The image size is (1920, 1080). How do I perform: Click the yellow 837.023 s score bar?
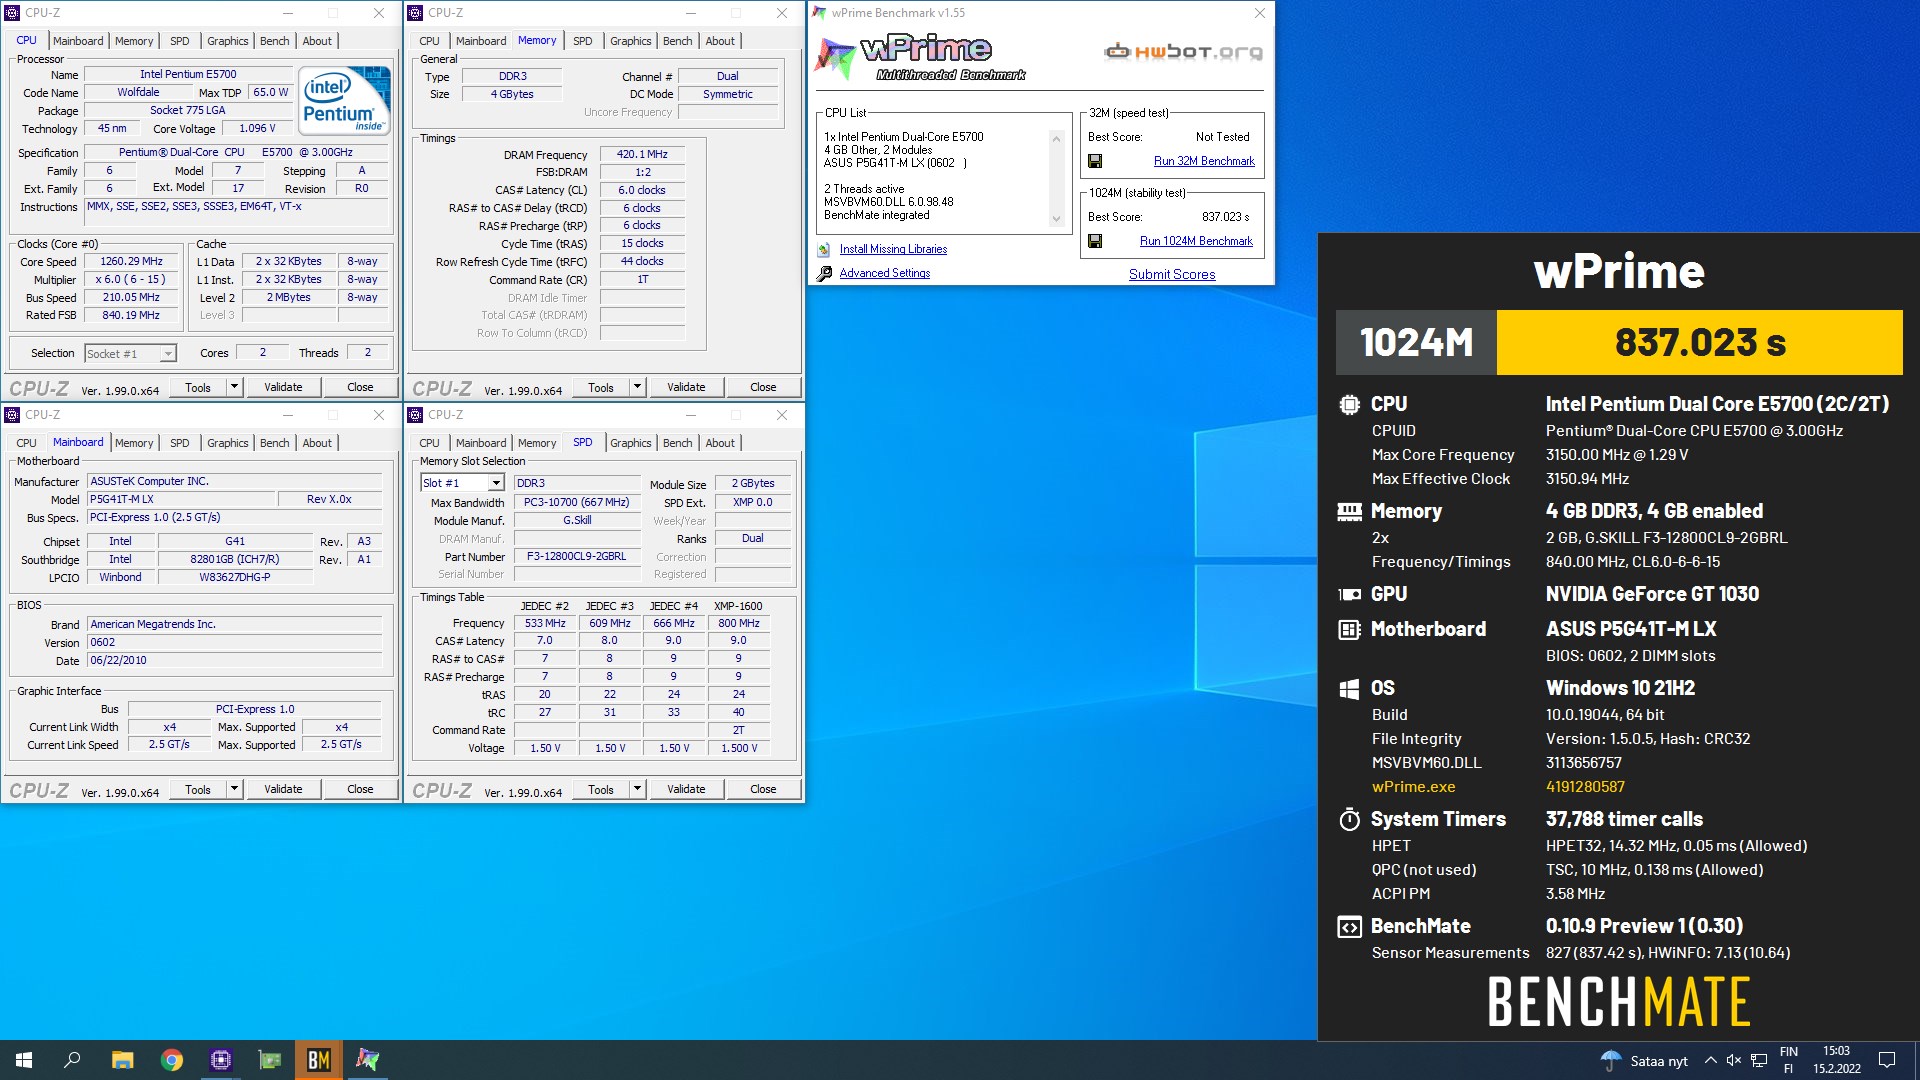coord(1699,343)
